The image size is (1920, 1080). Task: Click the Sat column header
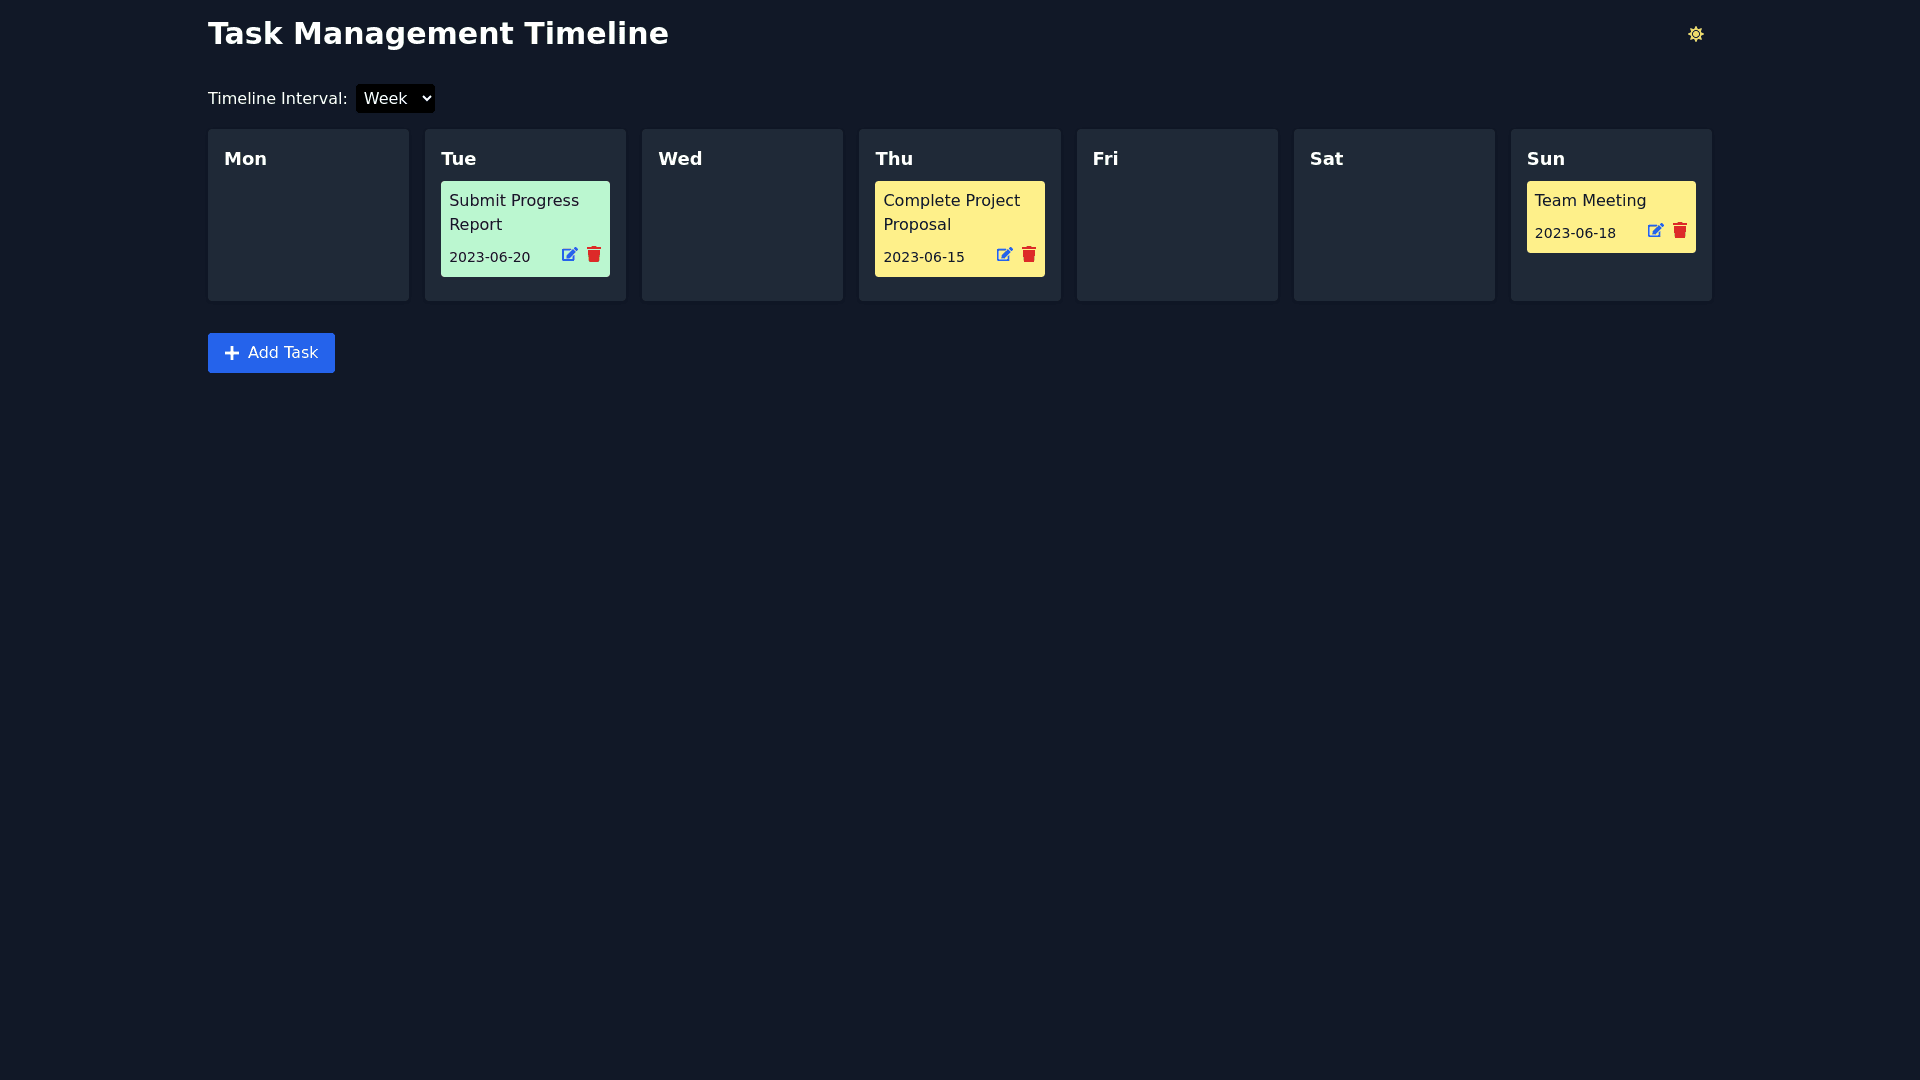[1326, 158]
